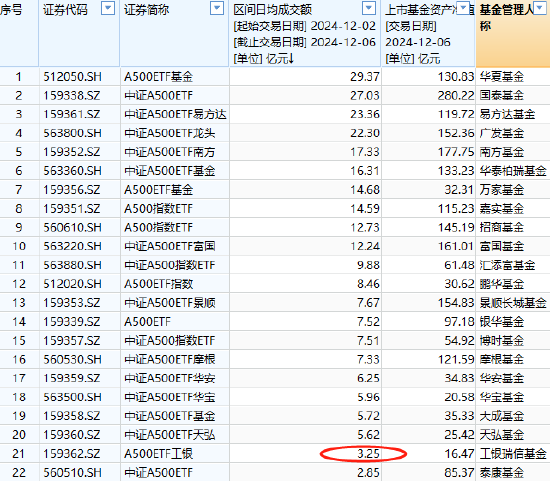Select the name cell 中证A500ETF摩根
Image resolution: width=550 pixels, height=481 pixels.
(x=170, y=359)
